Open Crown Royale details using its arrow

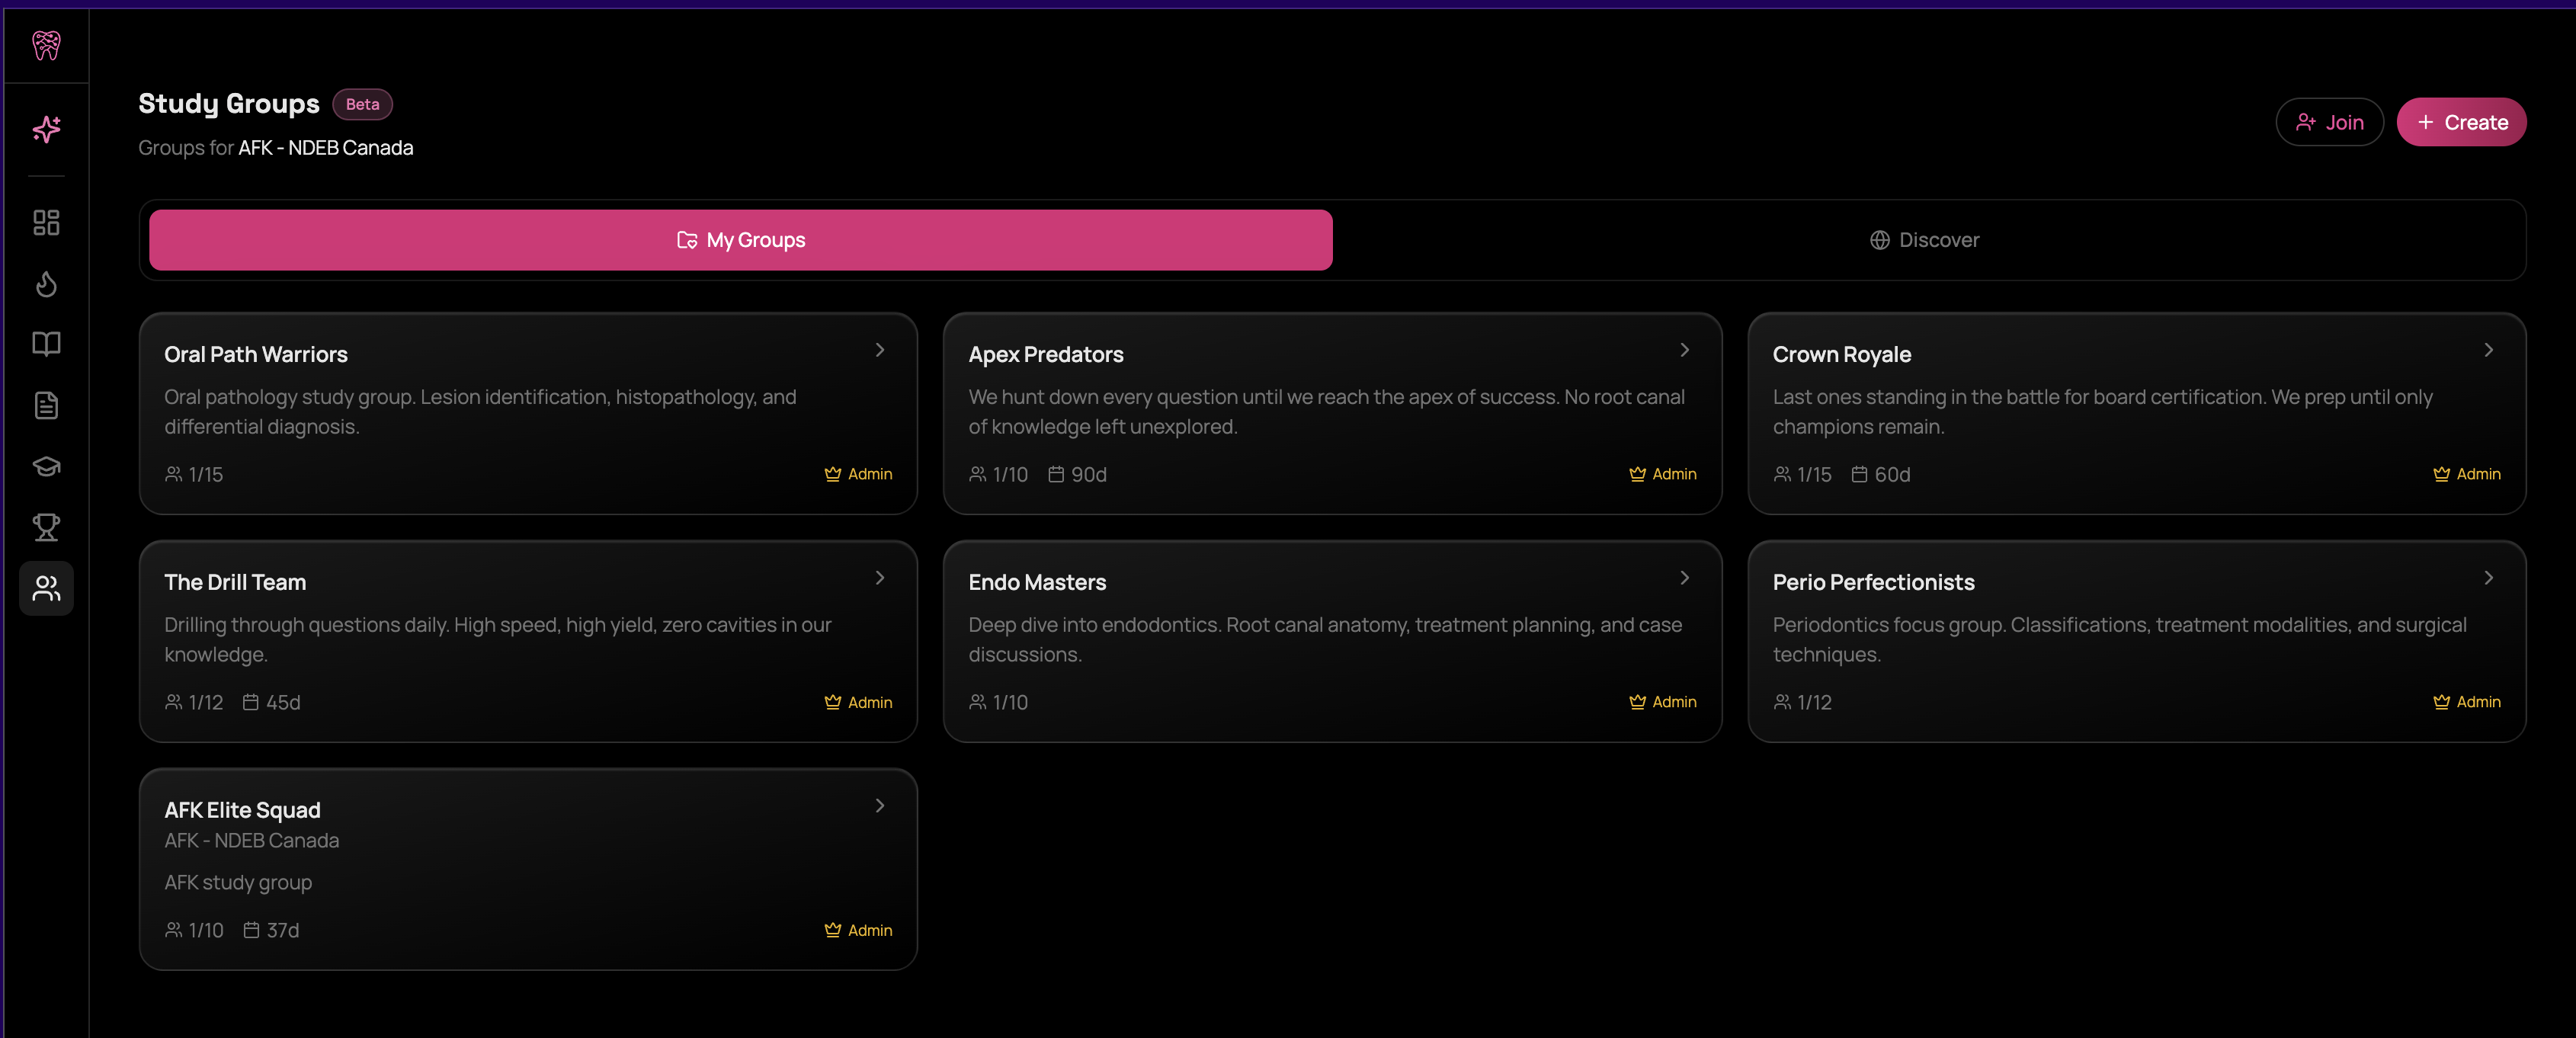pos(2489,350)
